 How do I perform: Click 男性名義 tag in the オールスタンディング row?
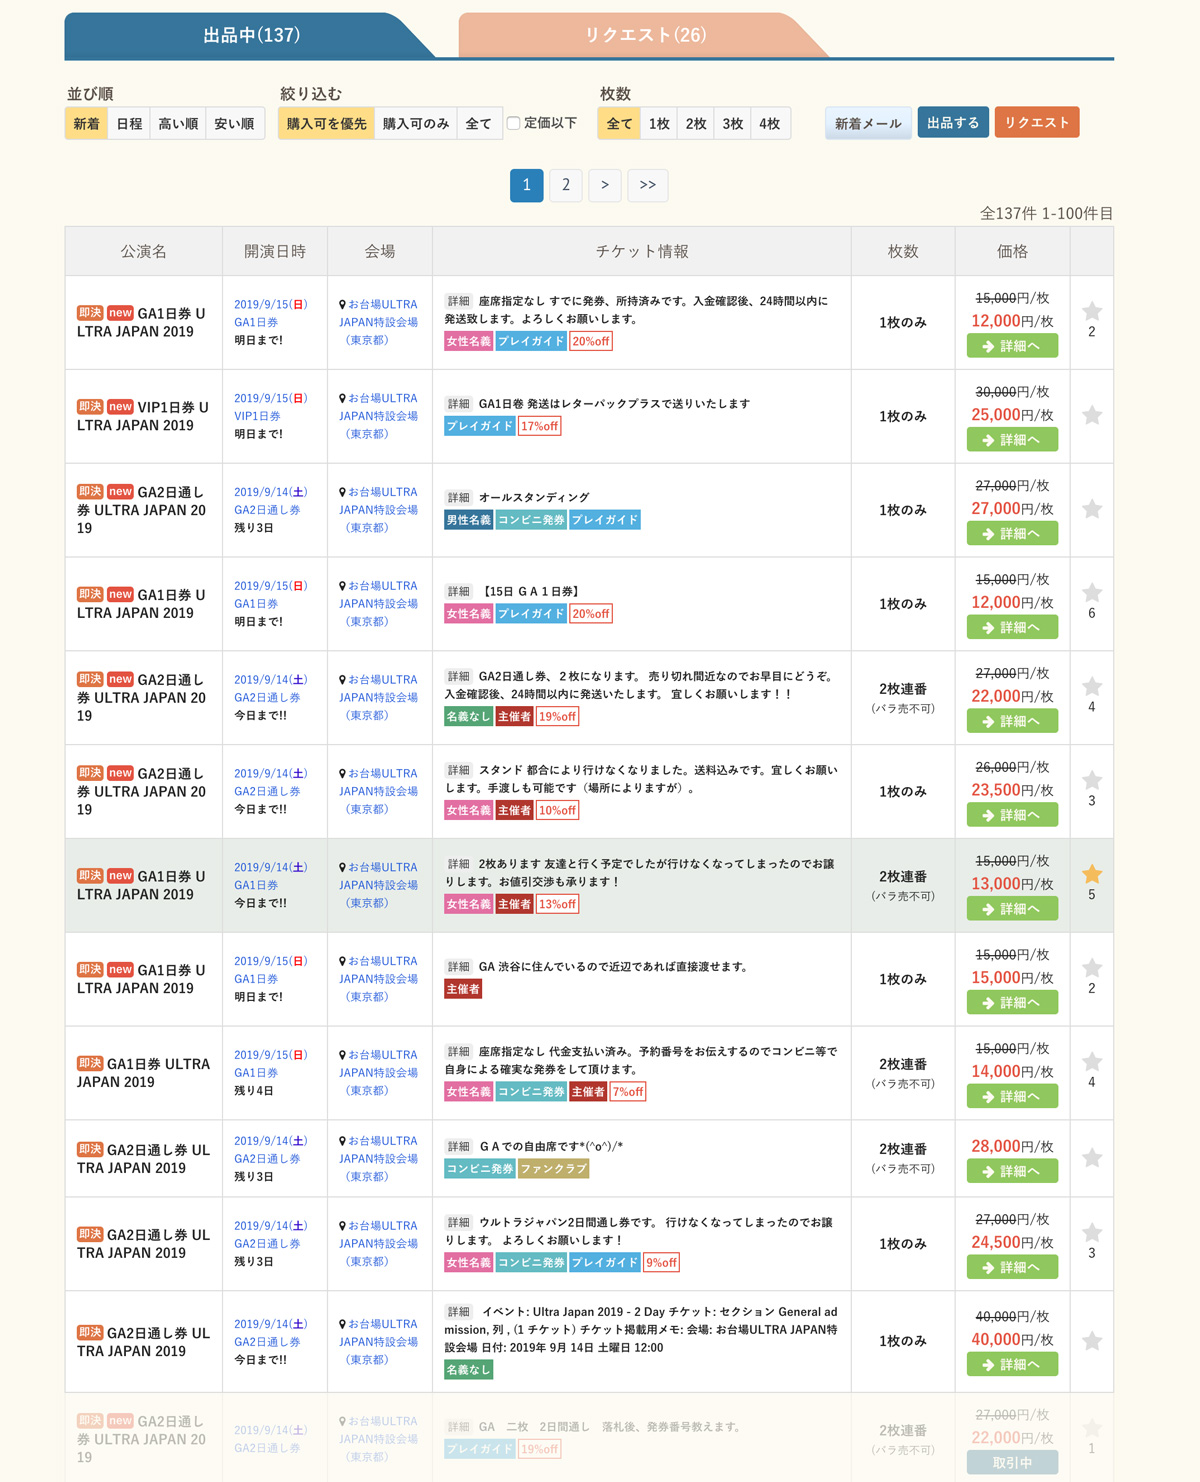click(x=468, y=520)
